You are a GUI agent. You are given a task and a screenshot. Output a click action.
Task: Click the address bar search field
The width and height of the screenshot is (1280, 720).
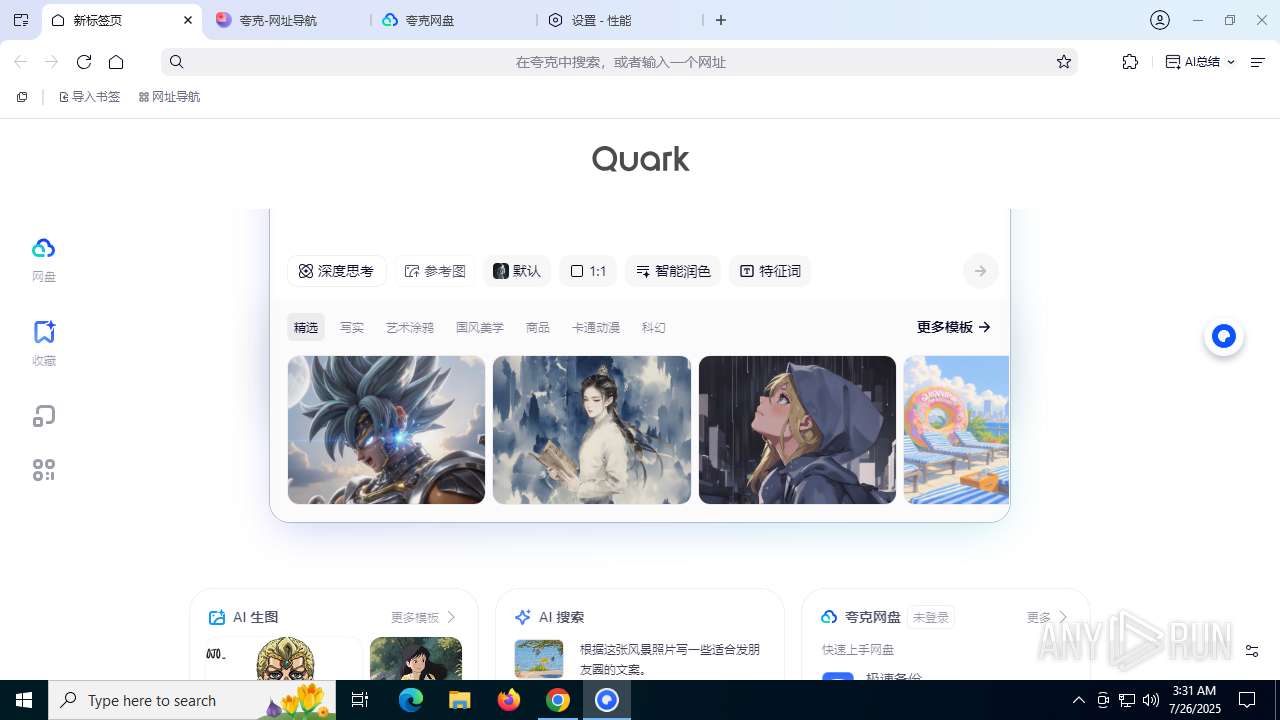[x=620, y=62]
